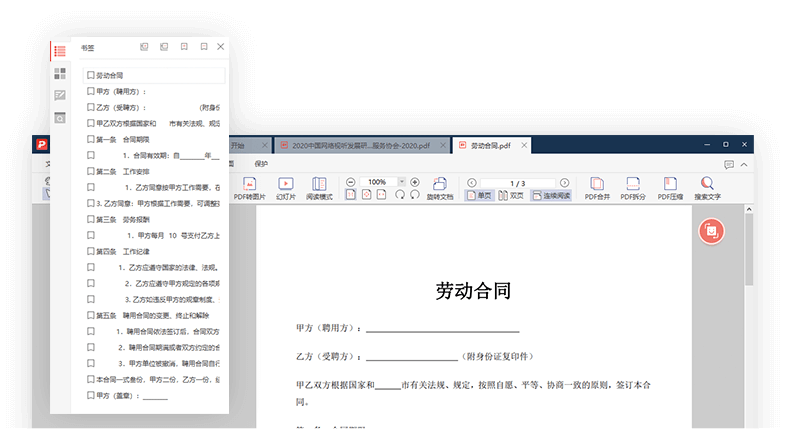Image resolution: width=785 pixels, height=429 pixels.
Task: Jump to 第二条 工作安排 bookmark
Action: [x=118, y=171]
